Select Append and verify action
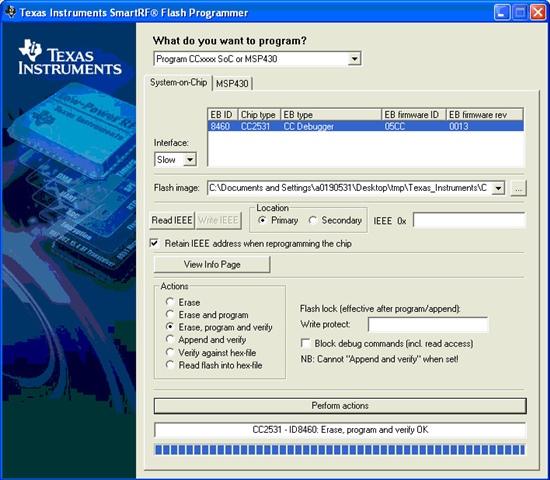This screenshot has width=550, height=480. [170, 339]
